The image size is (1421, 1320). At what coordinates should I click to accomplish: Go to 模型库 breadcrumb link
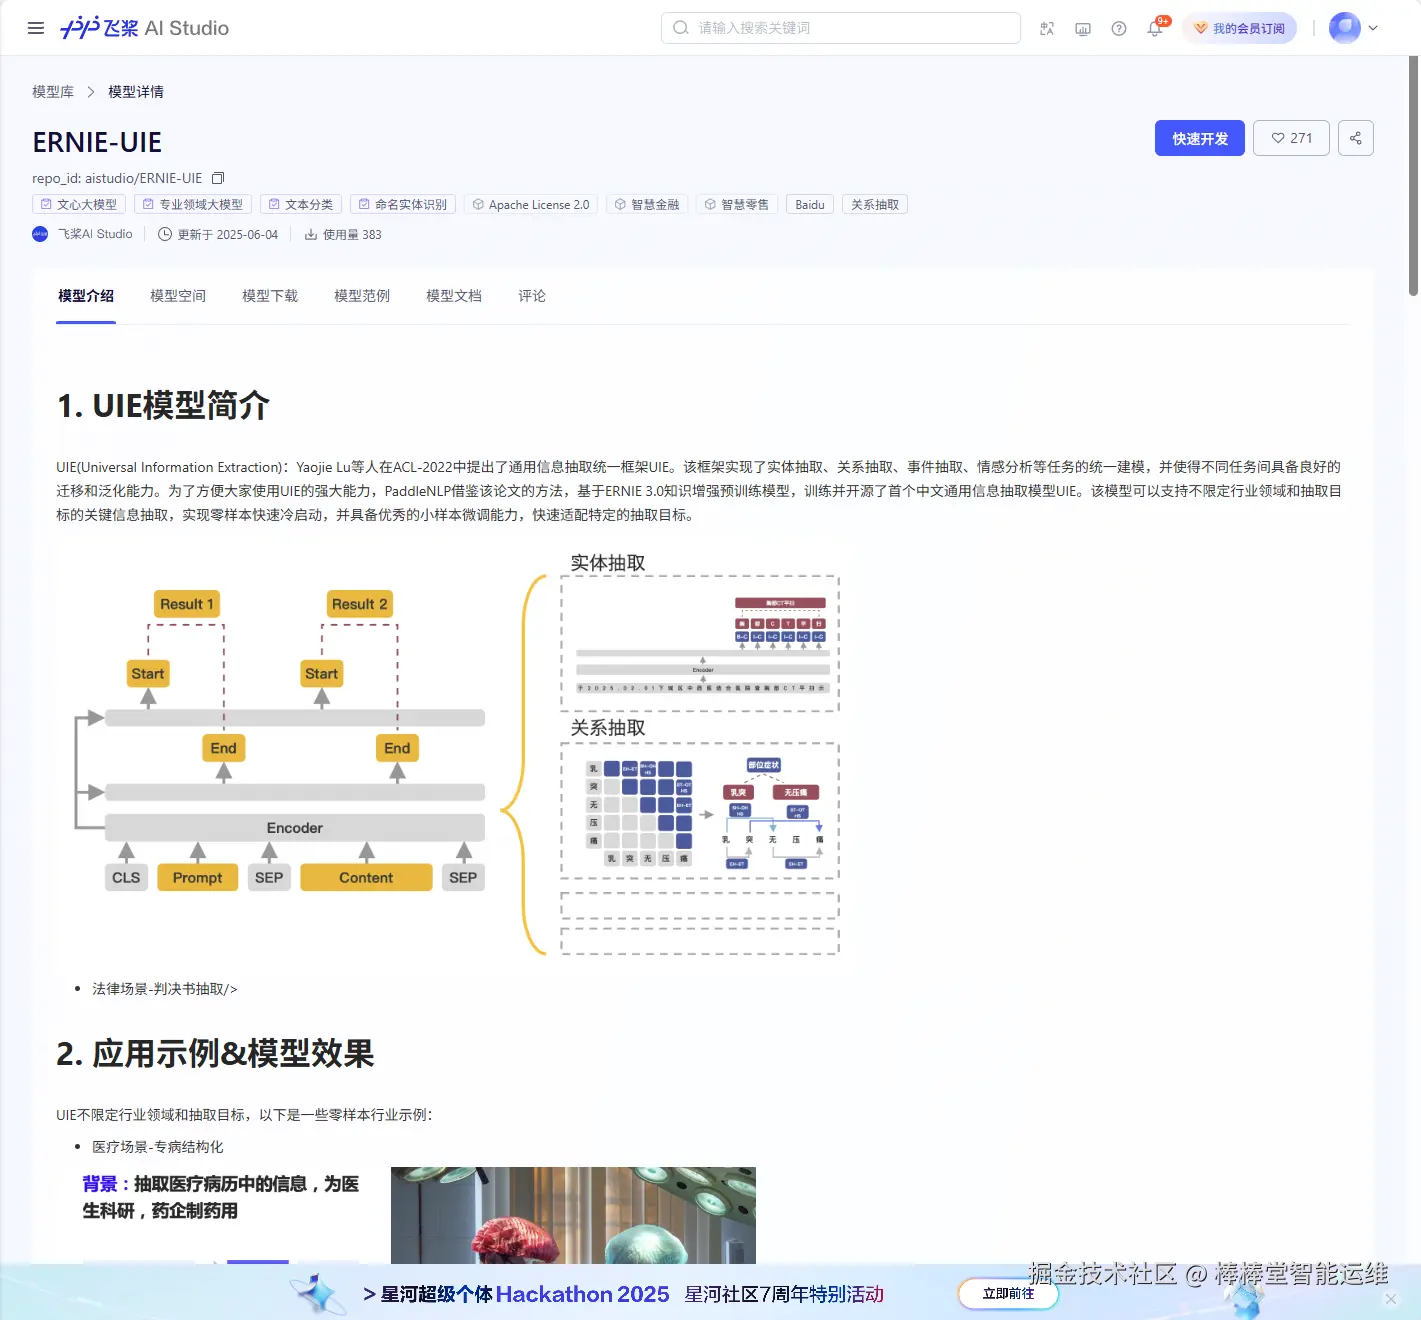pyautogui.click(x=53, y=92)
